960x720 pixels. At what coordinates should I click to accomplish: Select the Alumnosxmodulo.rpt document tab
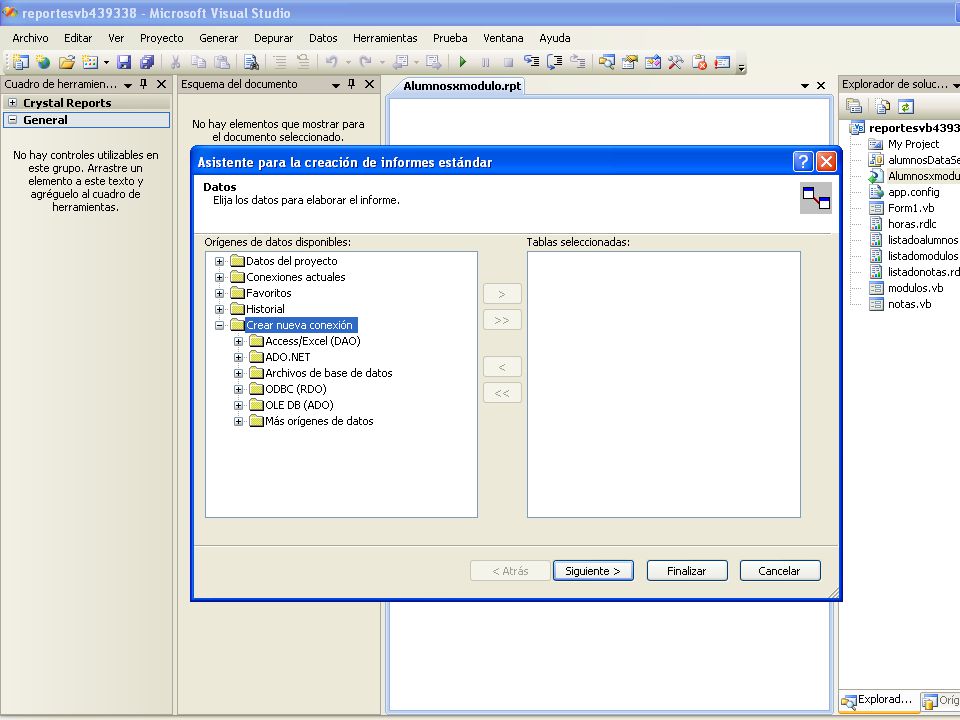tap(462, 86)
